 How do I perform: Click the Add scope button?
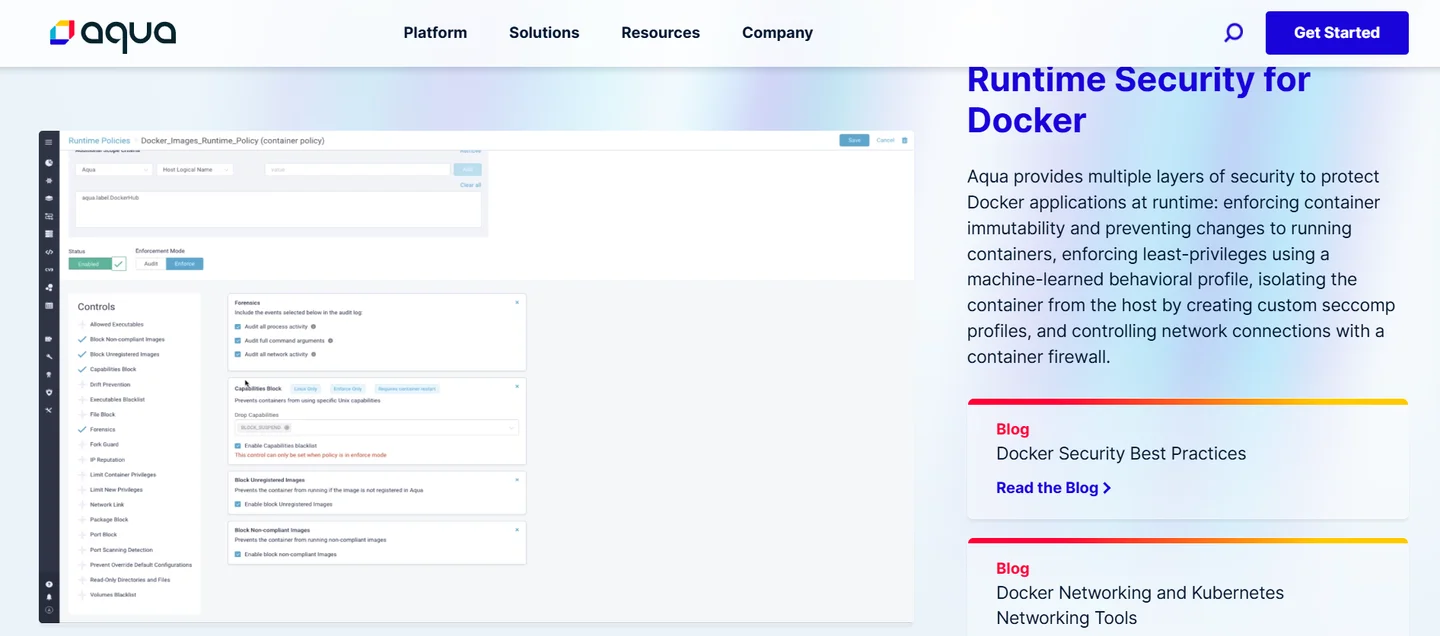tap(467, 170)
